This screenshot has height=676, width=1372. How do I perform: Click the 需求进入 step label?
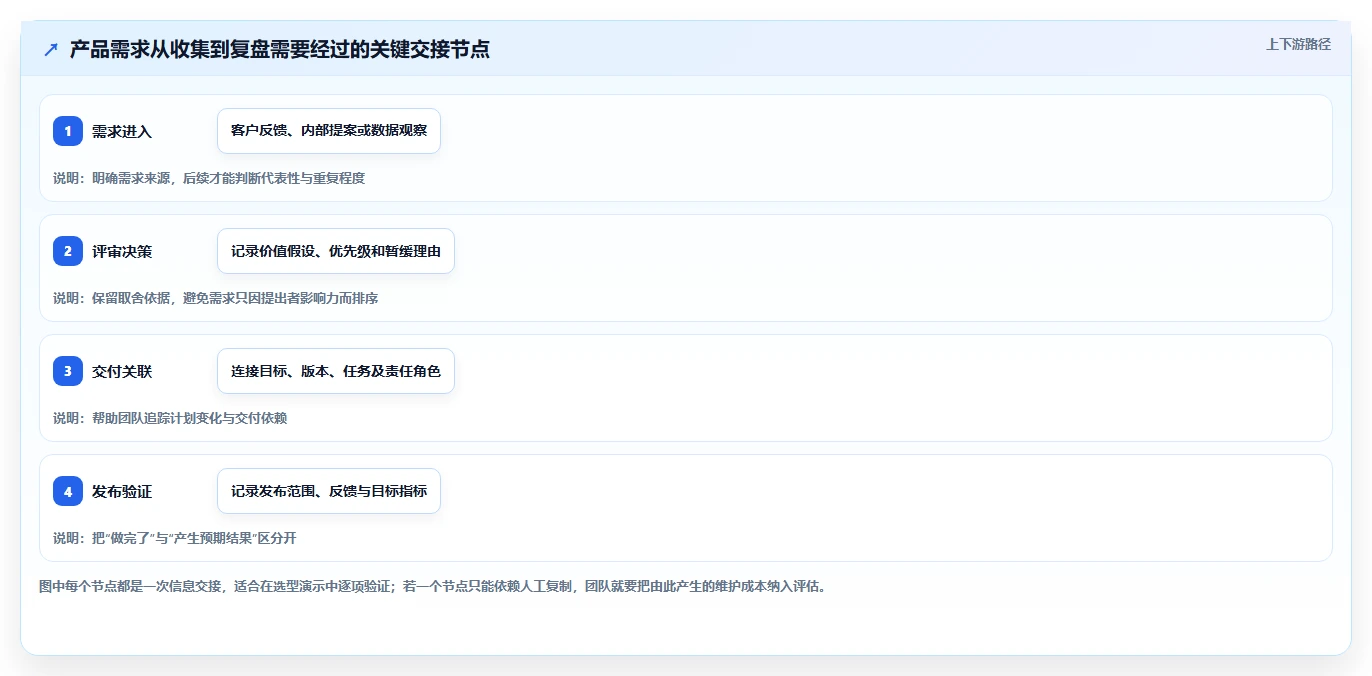tap(122, 132)
